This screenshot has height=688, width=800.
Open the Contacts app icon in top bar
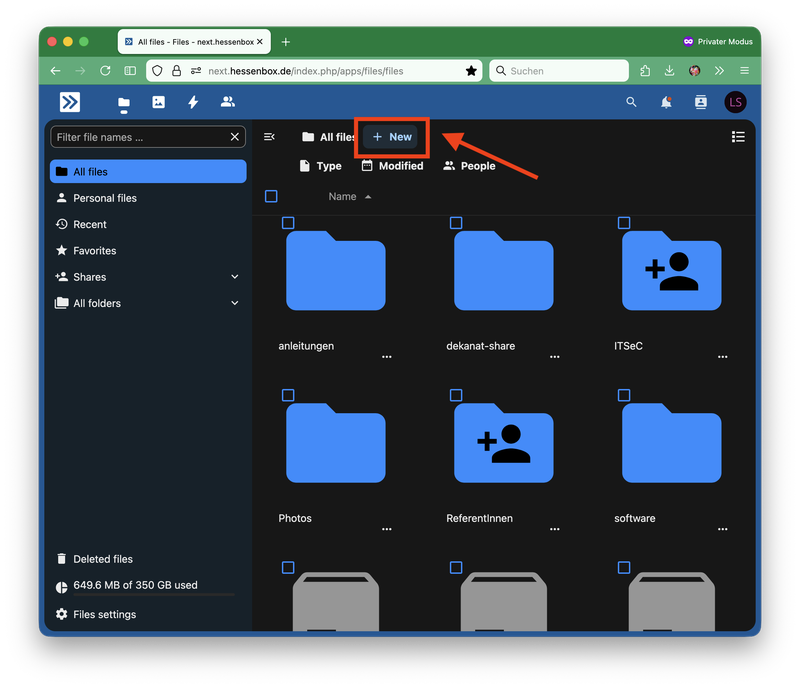228,102
